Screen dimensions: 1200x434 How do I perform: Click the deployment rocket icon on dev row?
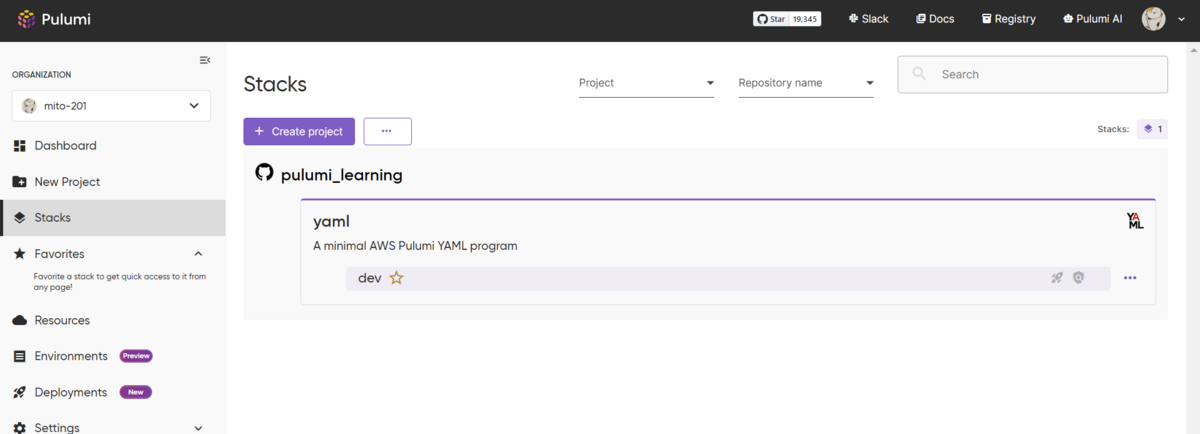[x=1057, y=278]
